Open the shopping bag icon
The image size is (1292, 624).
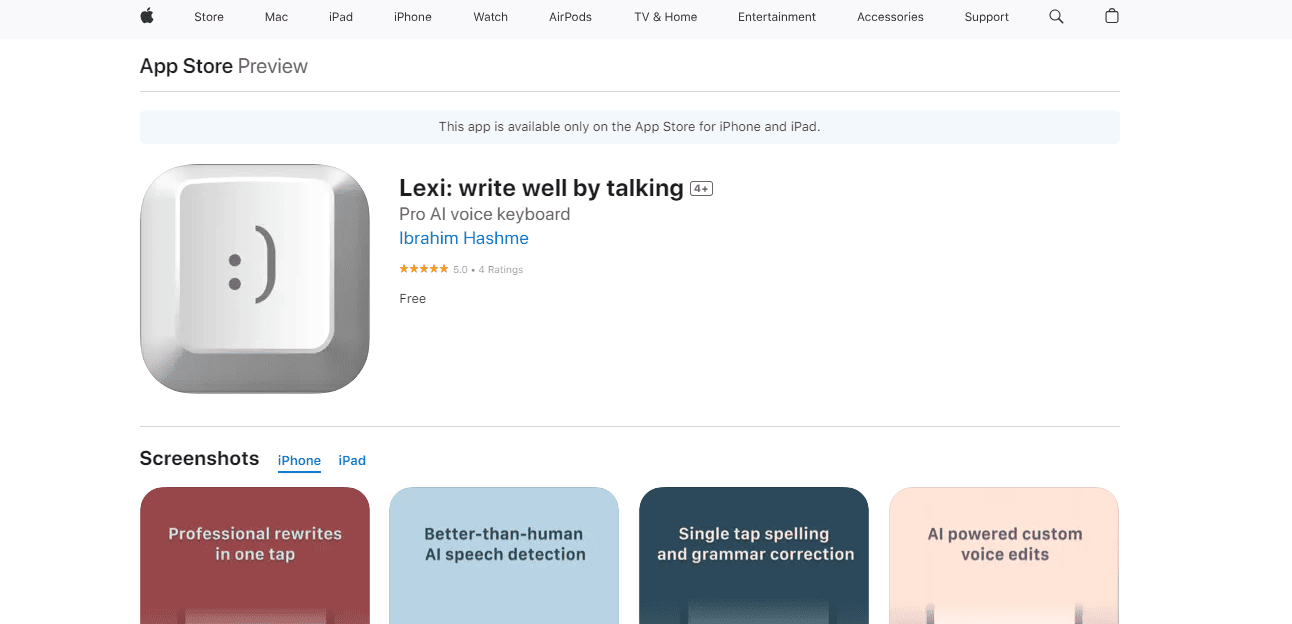(x=1112, y=16)
